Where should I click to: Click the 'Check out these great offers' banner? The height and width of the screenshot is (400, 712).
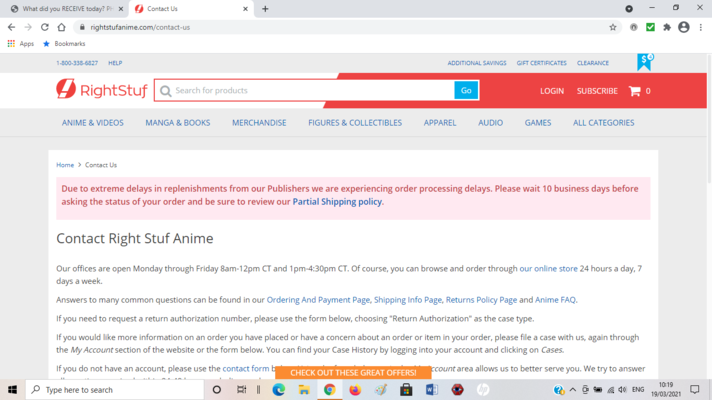tap(353, 373)
